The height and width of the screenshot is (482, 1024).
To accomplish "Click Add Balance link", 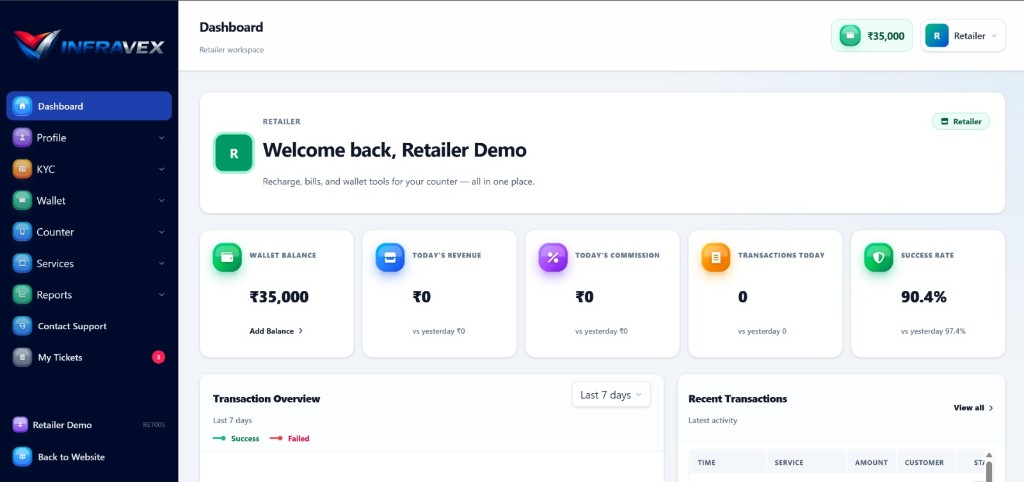I will (276, 331).
